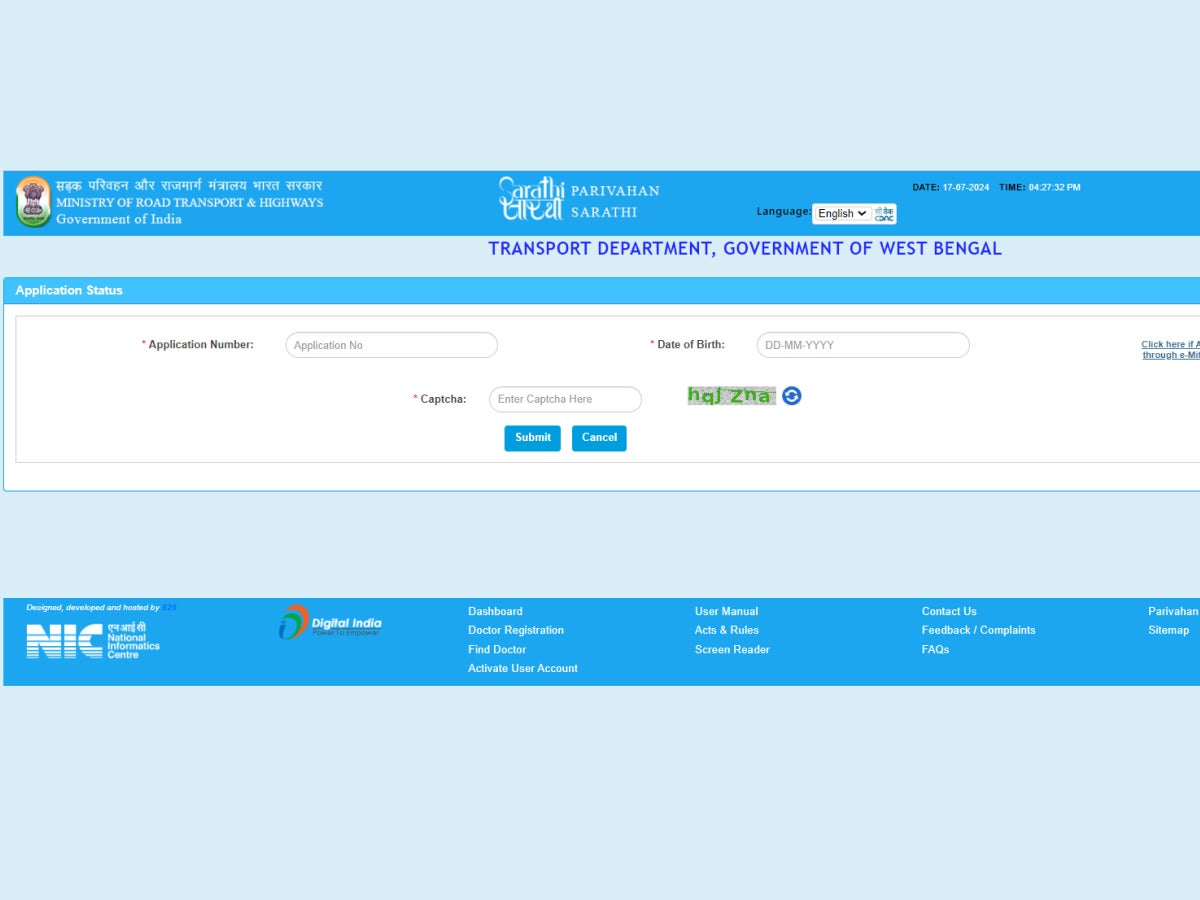Open the Language dropdown
Screen dimensions: 1200x900
coord(841,214)
